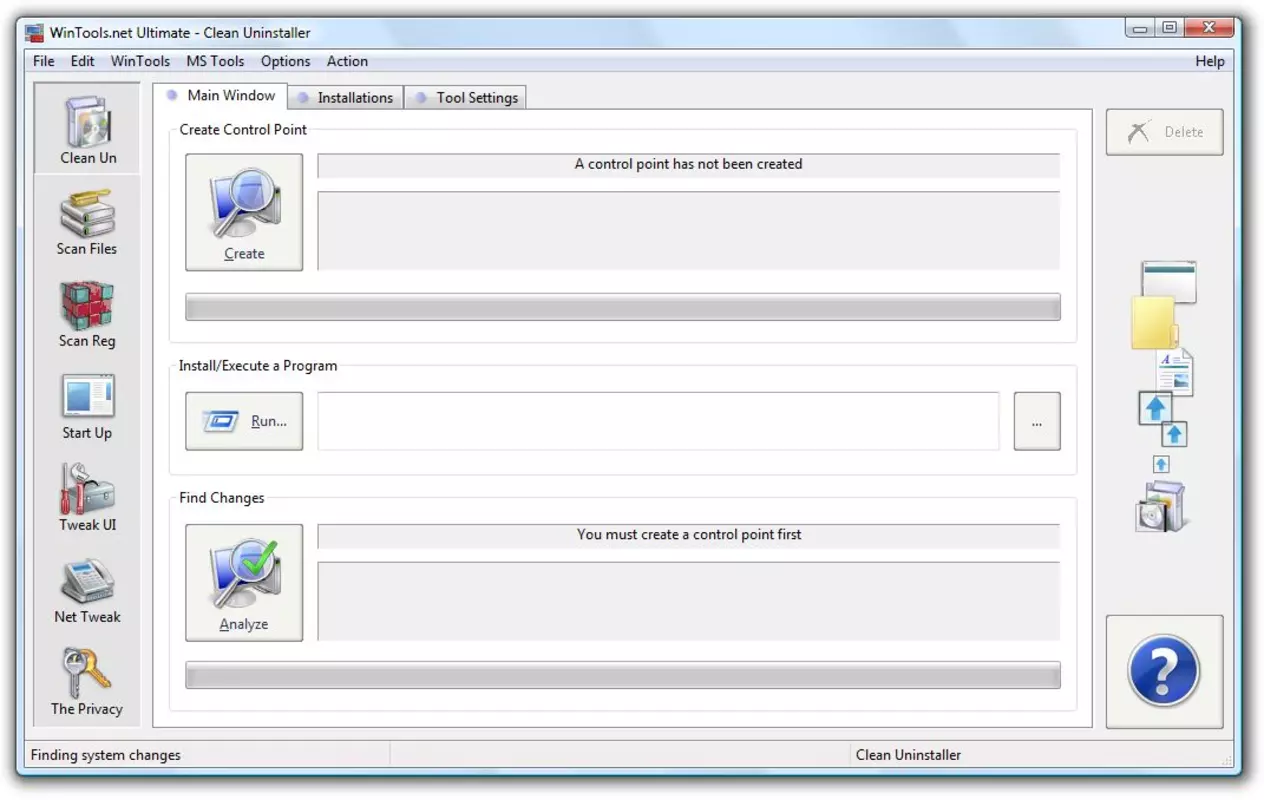
Task: Click the software box graphic on the right
Action: (1161, 506)
